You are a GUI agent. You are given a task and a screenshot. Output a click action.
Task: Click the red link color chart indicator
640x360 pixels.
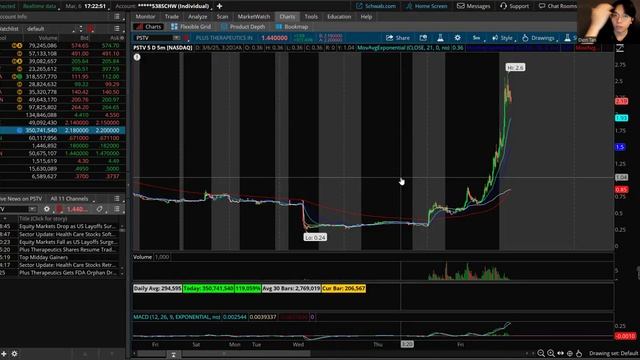pos(186,38)
